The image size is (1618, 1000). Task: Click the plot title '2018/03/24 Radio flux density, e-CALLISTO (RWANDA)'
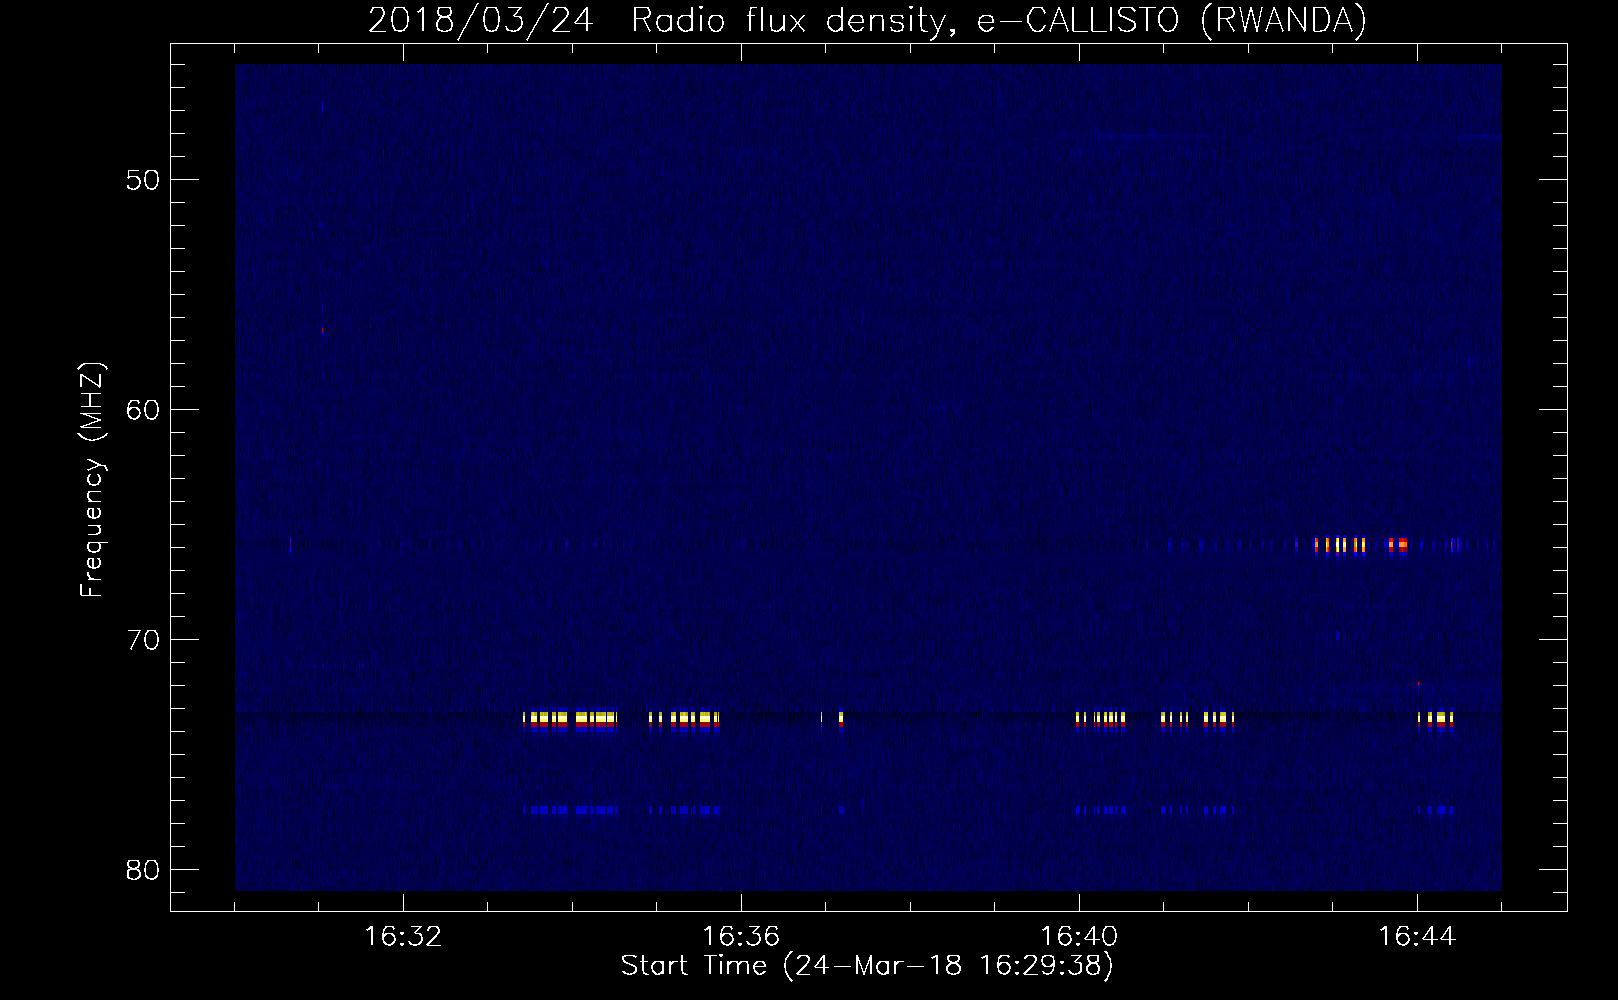867,20
